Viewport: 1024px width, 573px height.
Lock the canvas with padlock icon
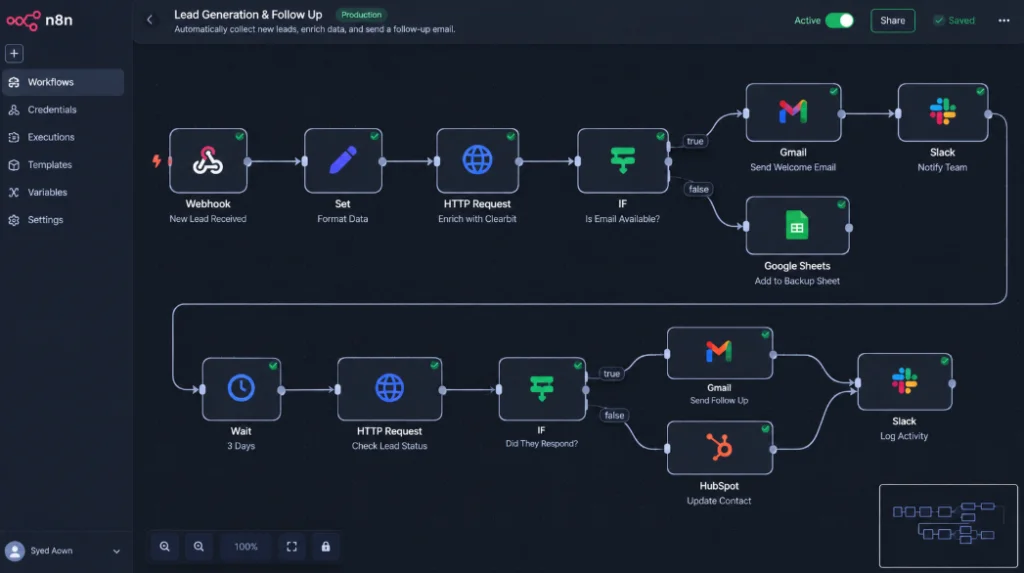click(326, 547)
